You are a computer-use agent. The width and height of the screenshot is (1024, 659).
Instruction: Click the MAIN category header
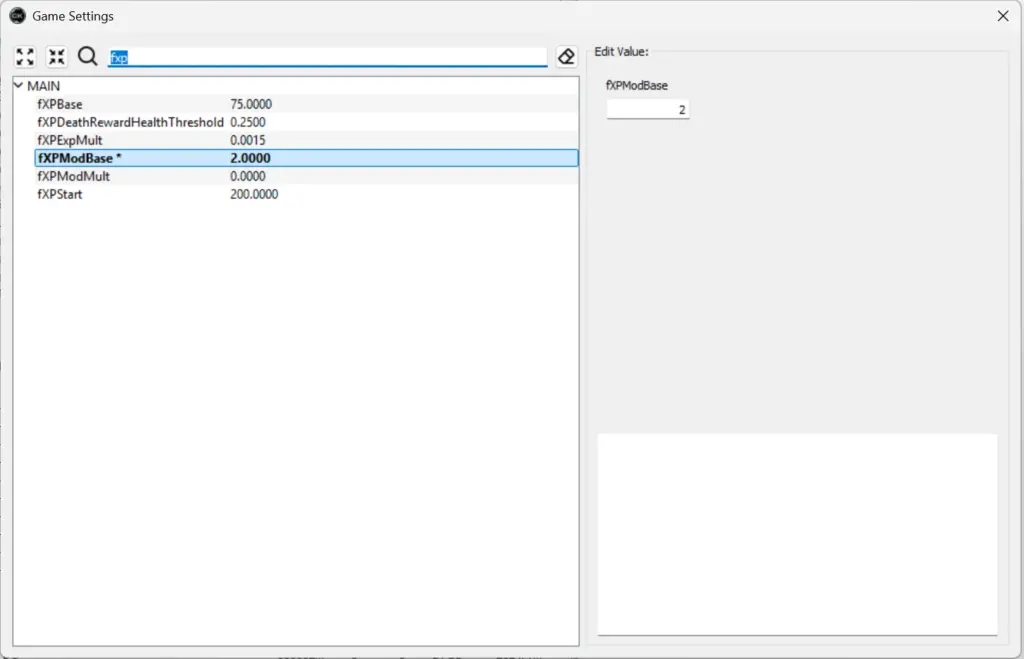(43, 86)
